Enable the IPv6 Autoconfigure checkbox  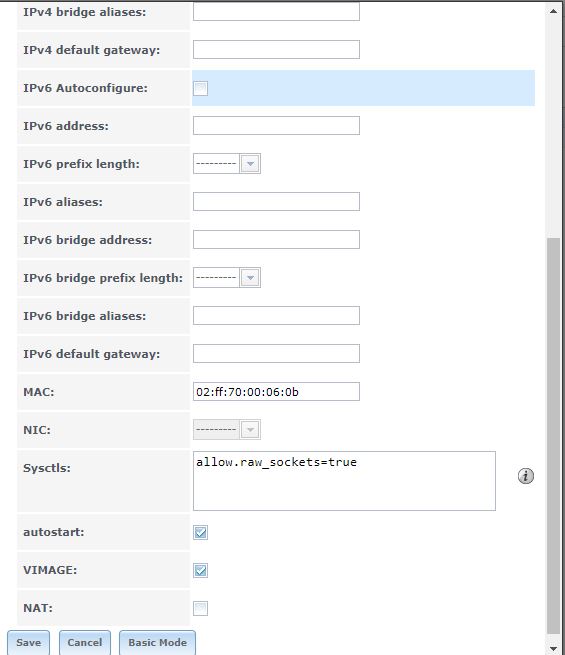200,88
